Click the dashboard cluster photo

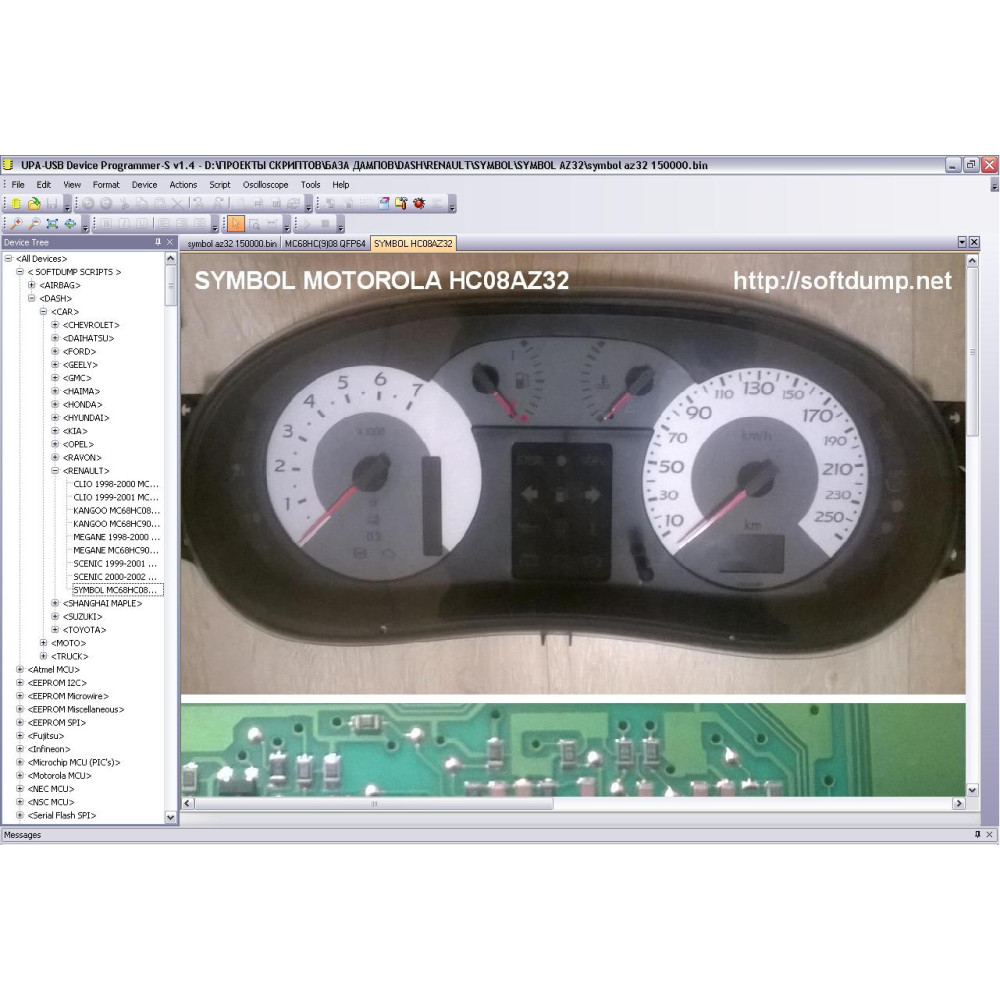(573, 473)
